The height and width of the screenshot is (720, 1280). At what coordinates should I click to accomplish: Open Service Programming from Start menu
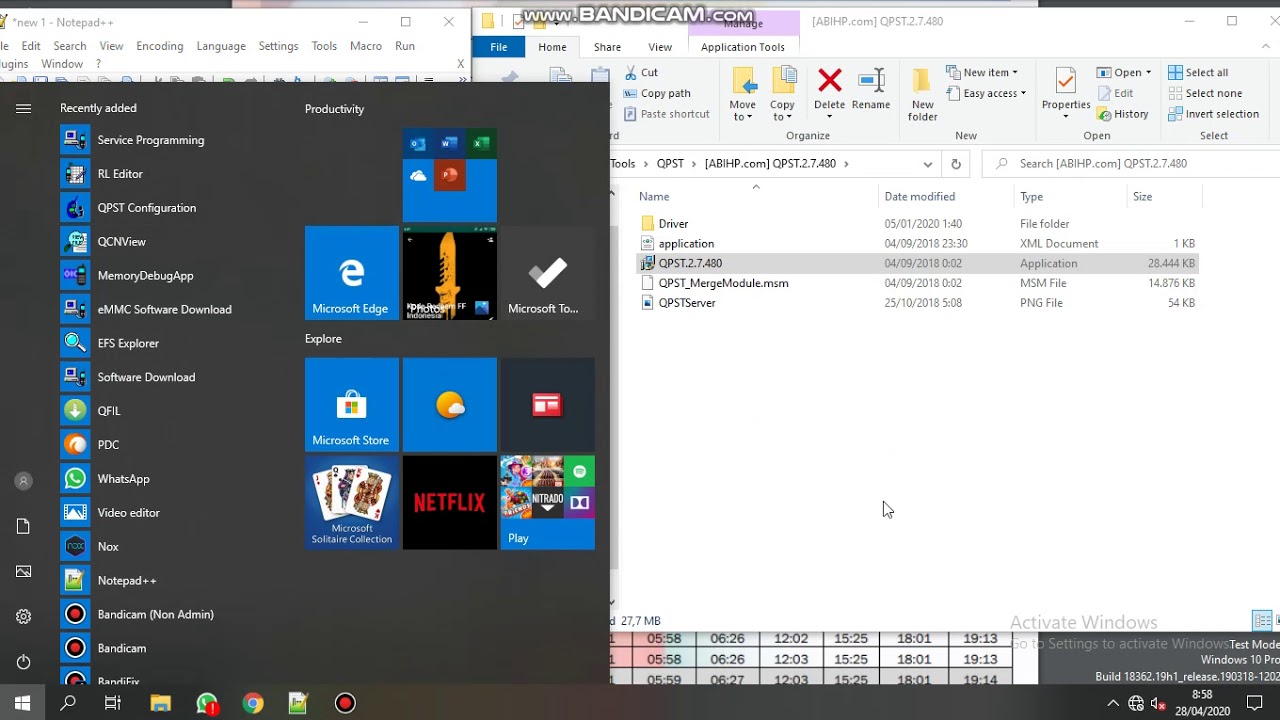coord(150,140)
